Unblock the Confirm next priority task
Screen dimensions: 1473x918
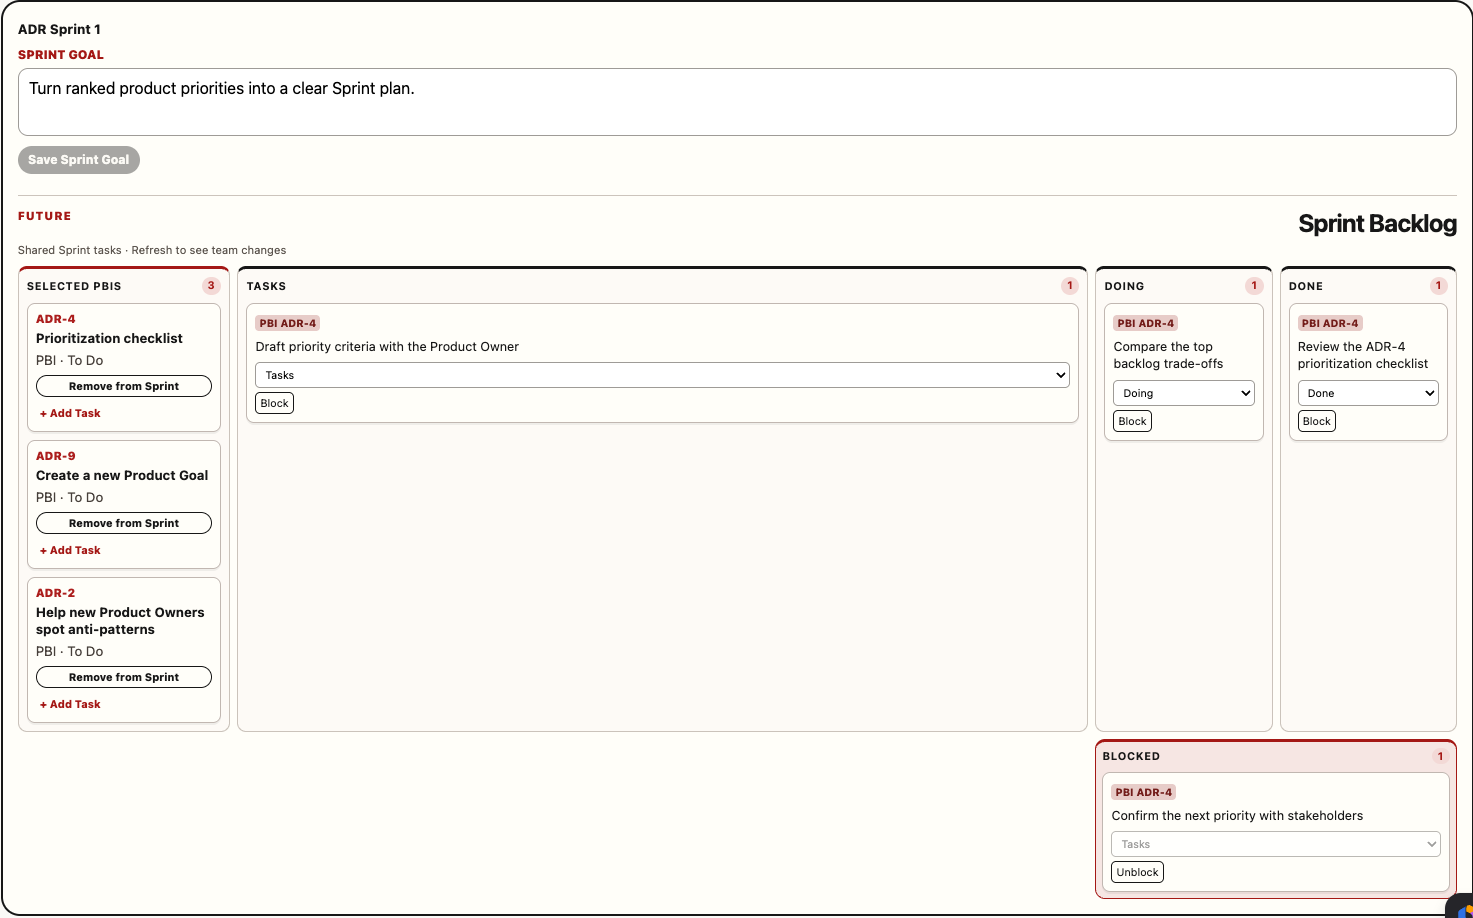click(1137, 872)
